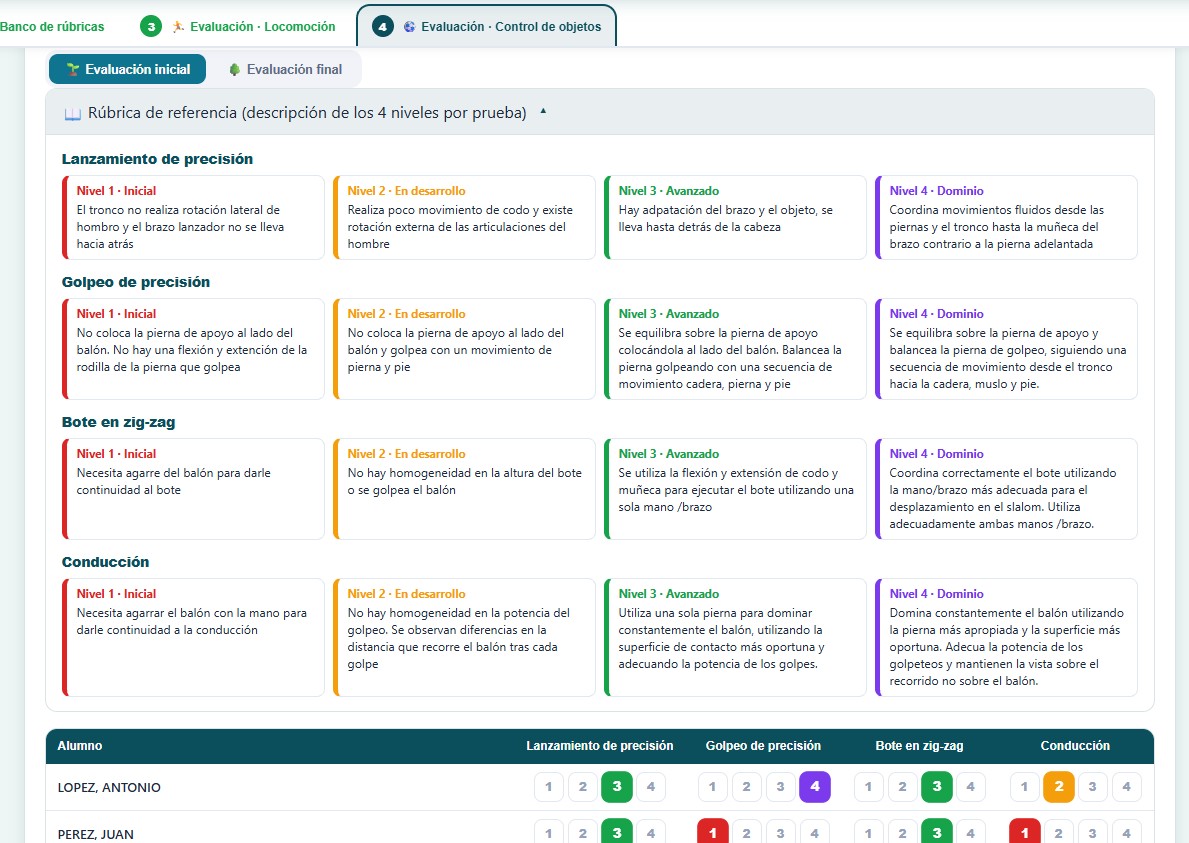
Task: Rate LOPEZ Golpeo de precisión as 1
Action: (713, 787)
